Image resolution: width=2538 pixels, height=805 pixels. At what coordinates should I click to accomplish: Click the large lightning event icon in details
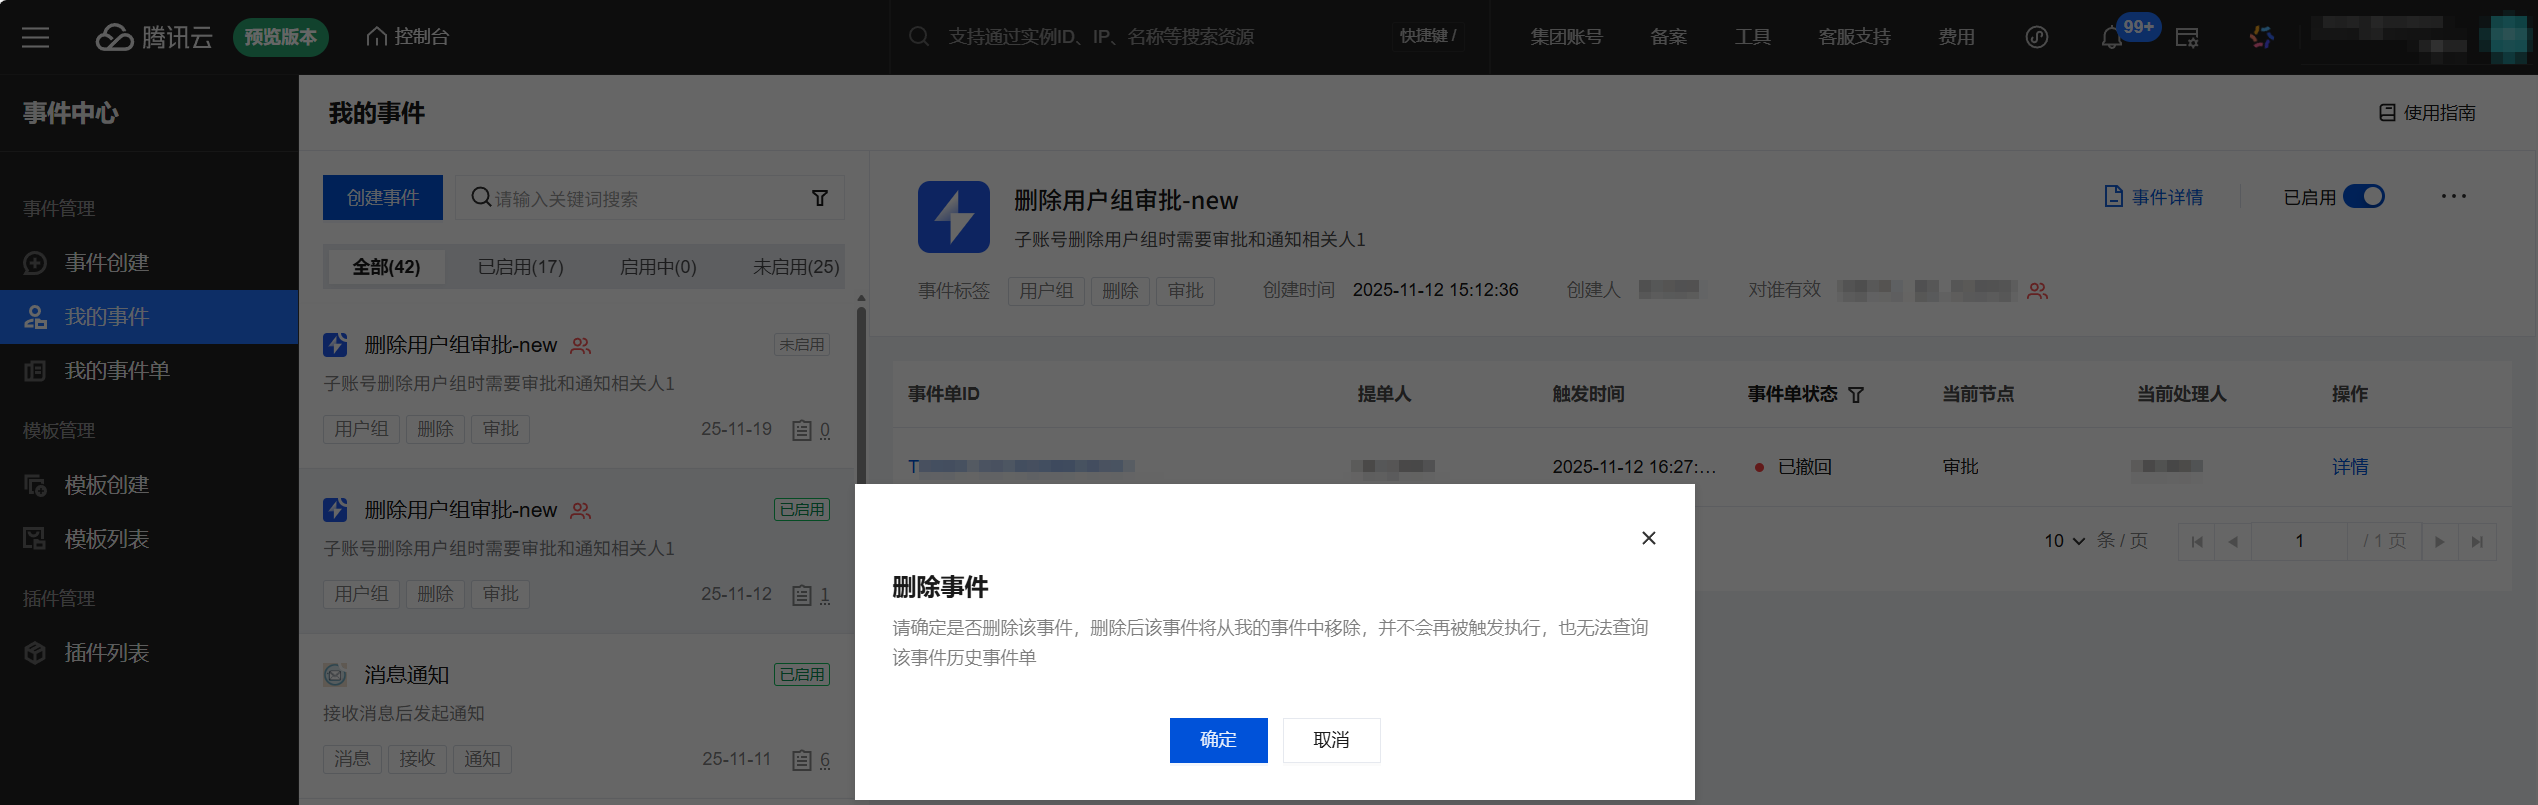tap(954, 217)
